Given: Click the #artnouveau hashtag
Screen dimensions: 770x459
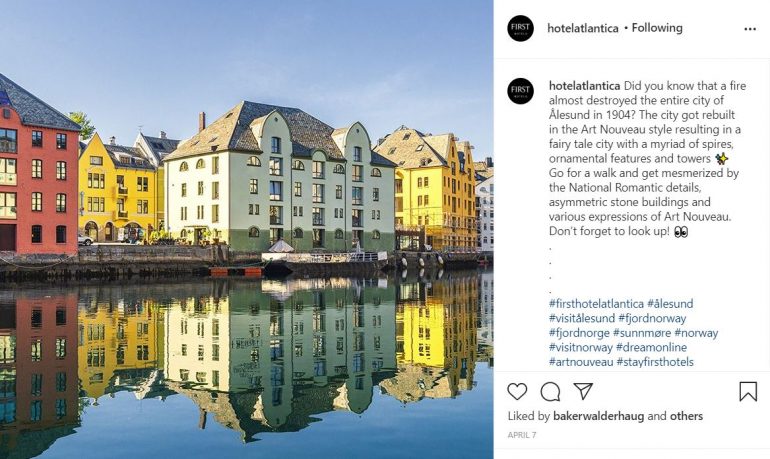Looking at the screenshot, I should [580, 362].
